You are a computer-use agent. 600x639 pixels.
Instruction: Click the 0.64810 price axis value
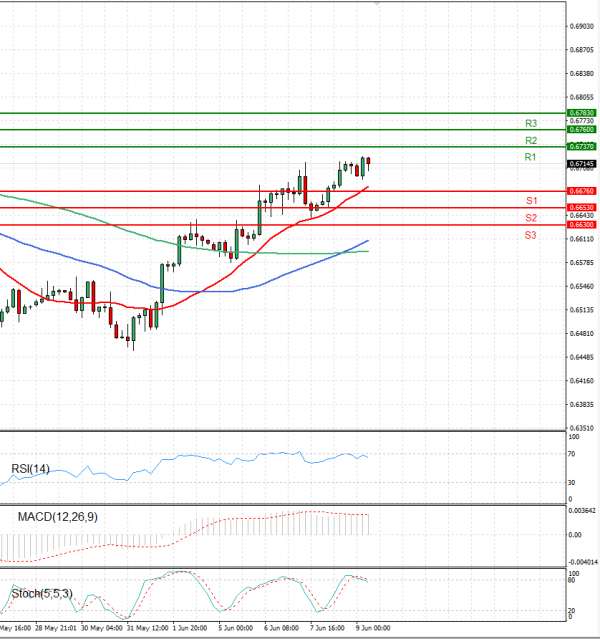coord(582,333)
